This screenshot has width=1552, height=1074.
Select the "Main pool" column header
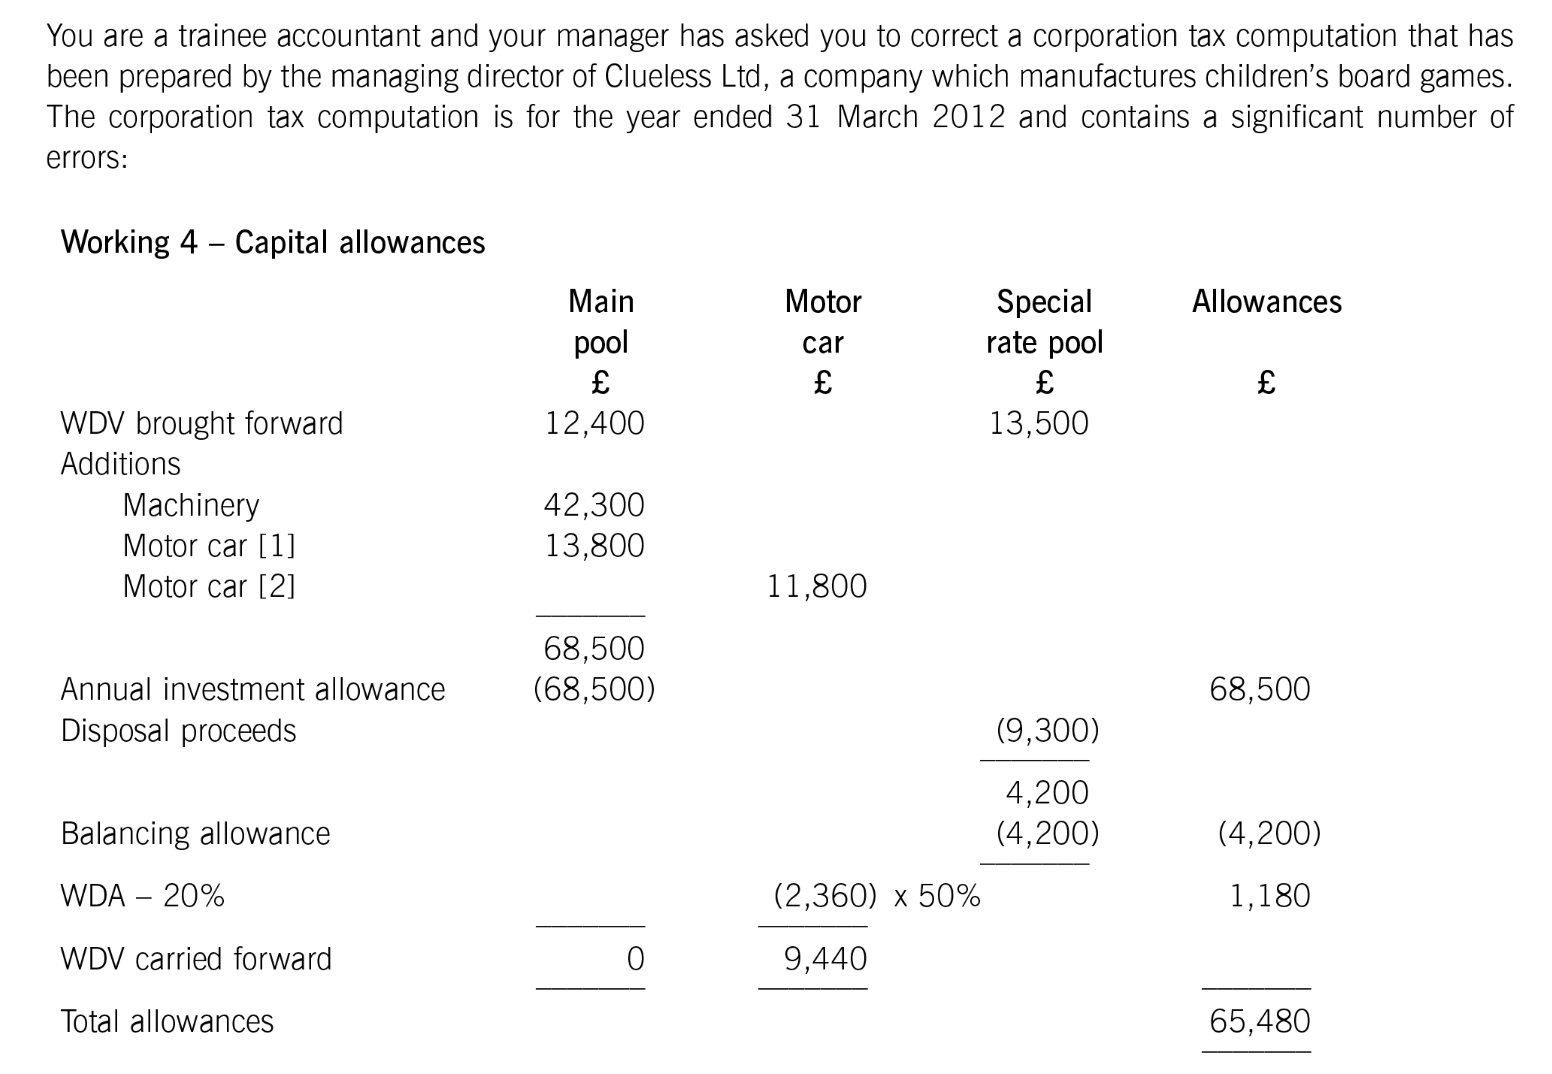coord(600,321)
